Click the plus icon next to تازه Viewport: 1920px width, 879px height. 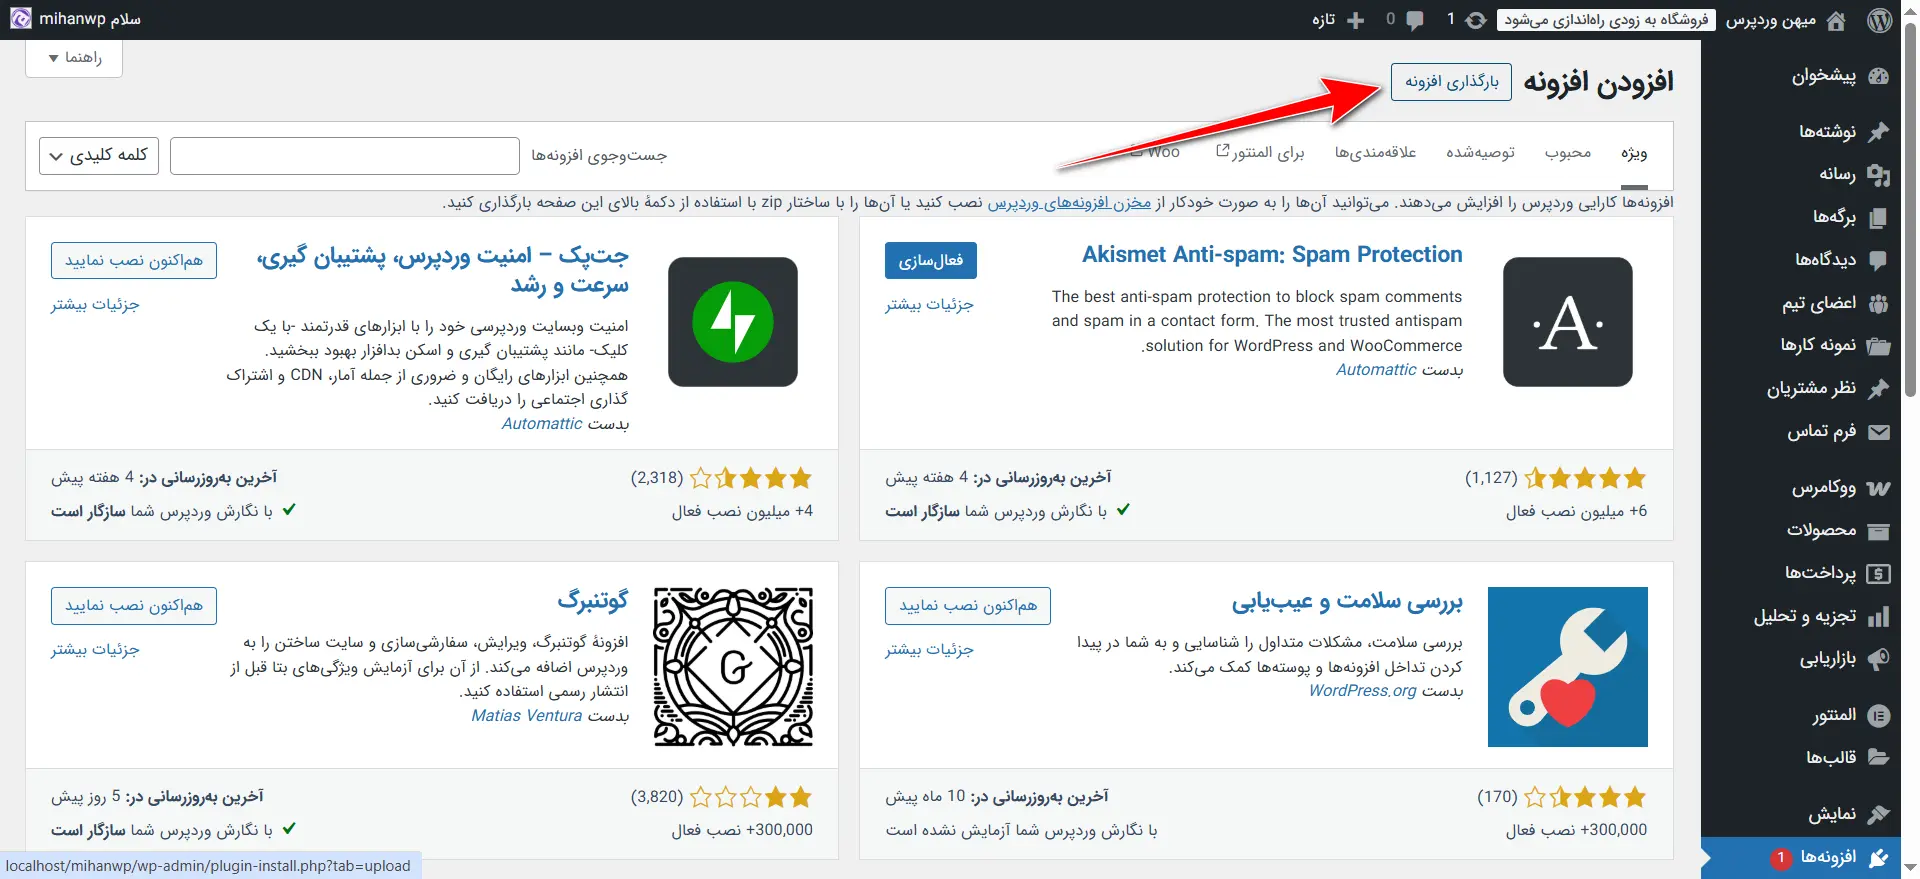pos(1355,20)
